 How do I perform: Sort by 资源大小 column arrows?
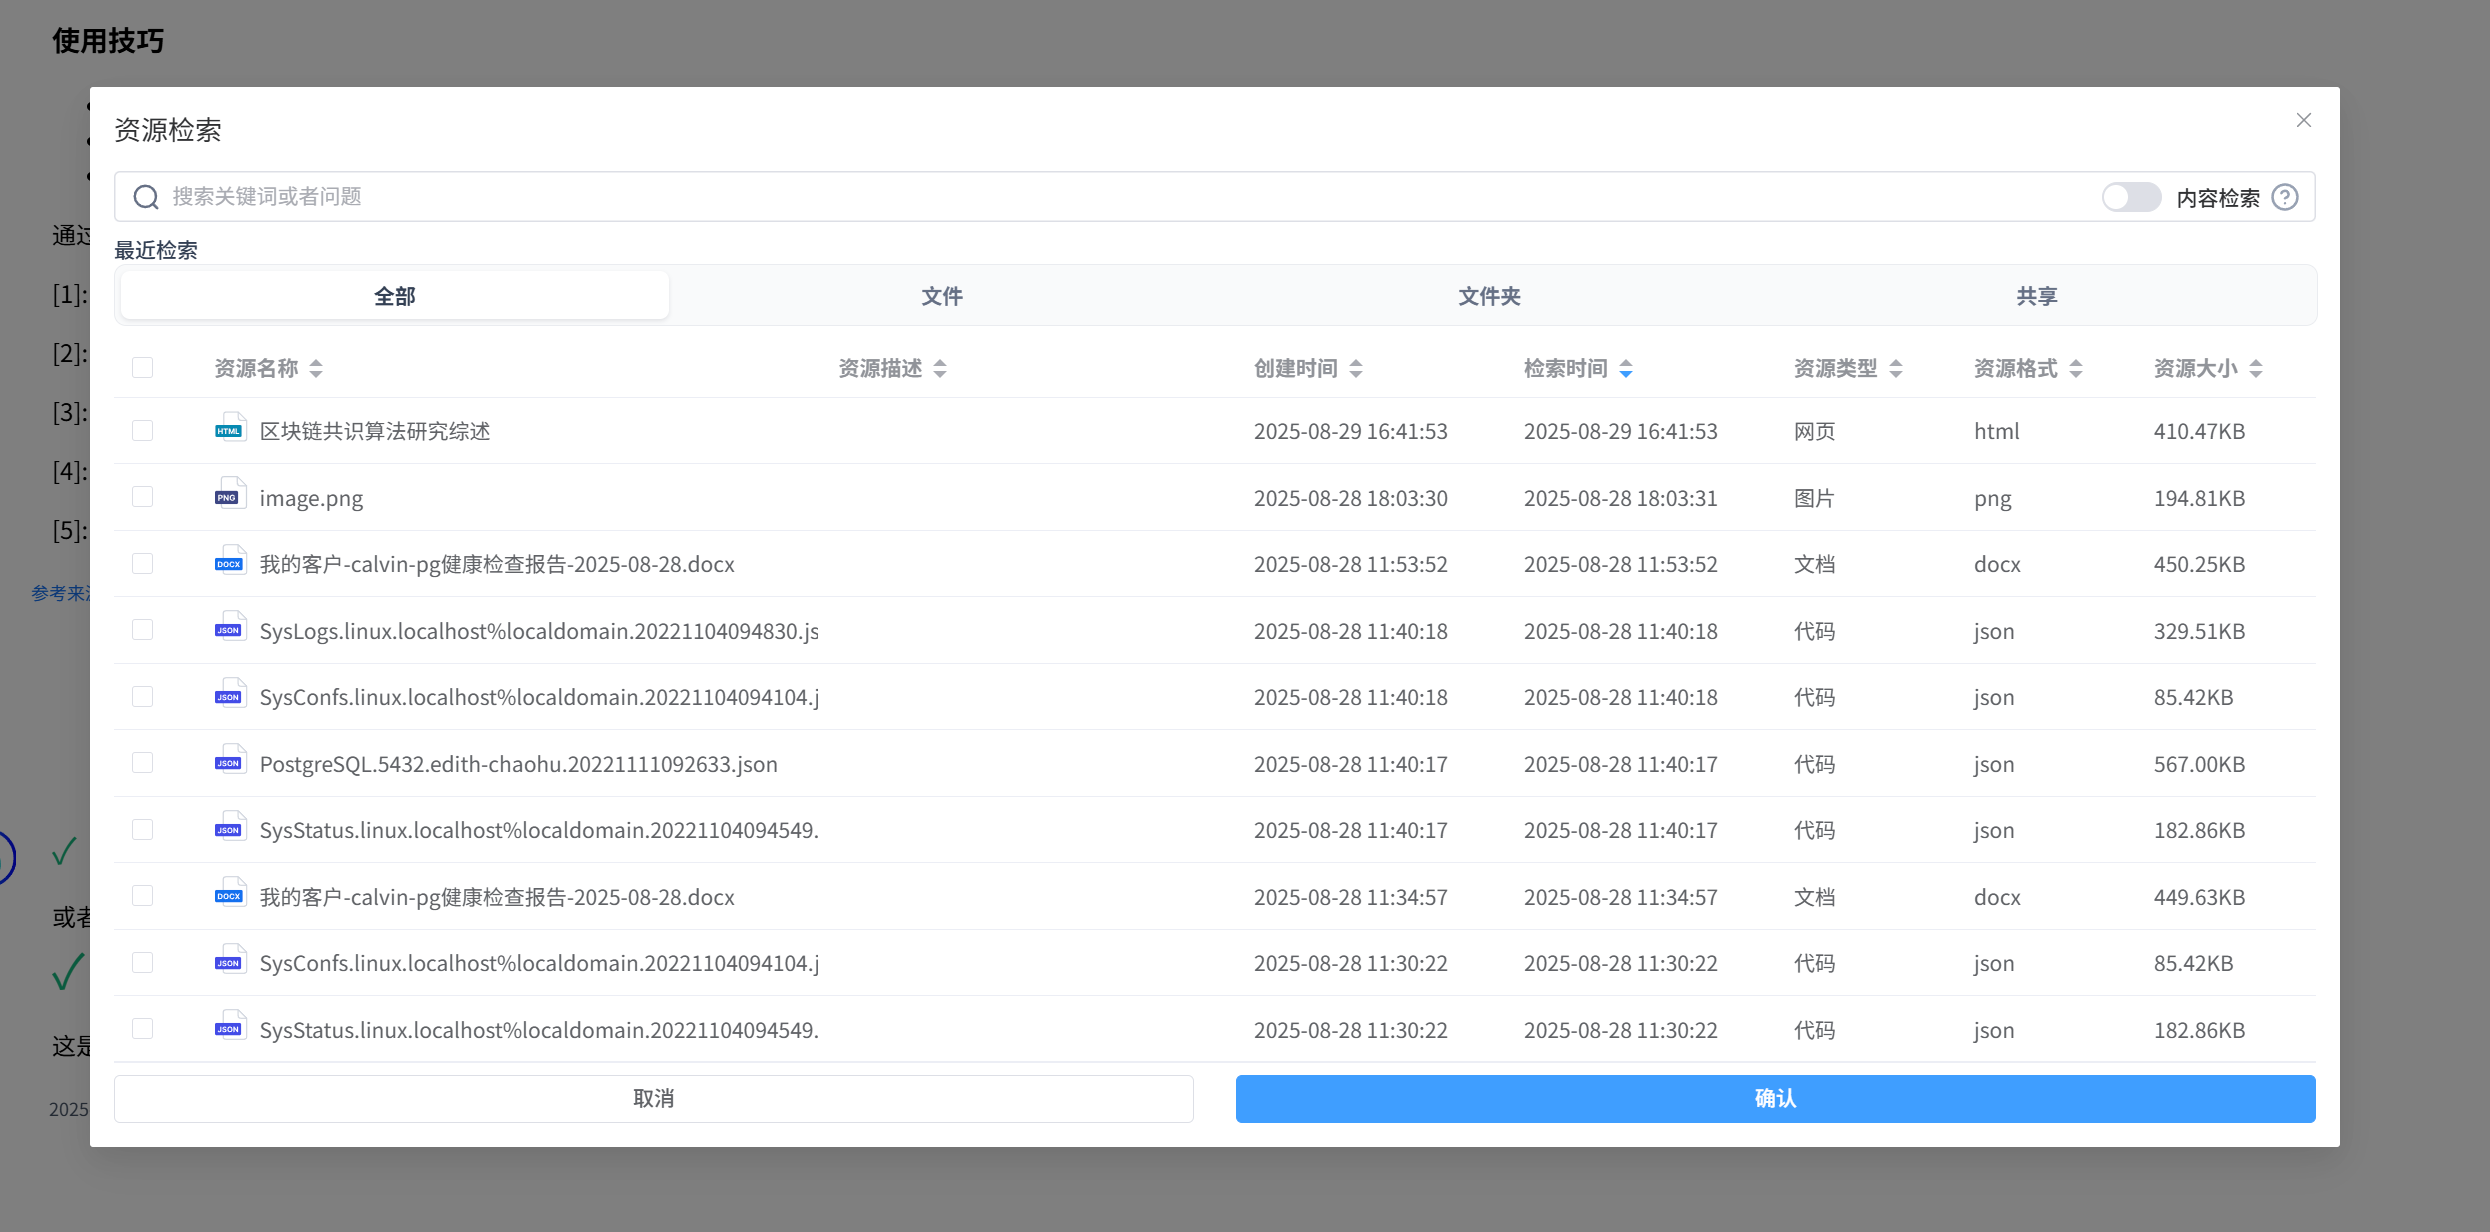pos(2256,368)
